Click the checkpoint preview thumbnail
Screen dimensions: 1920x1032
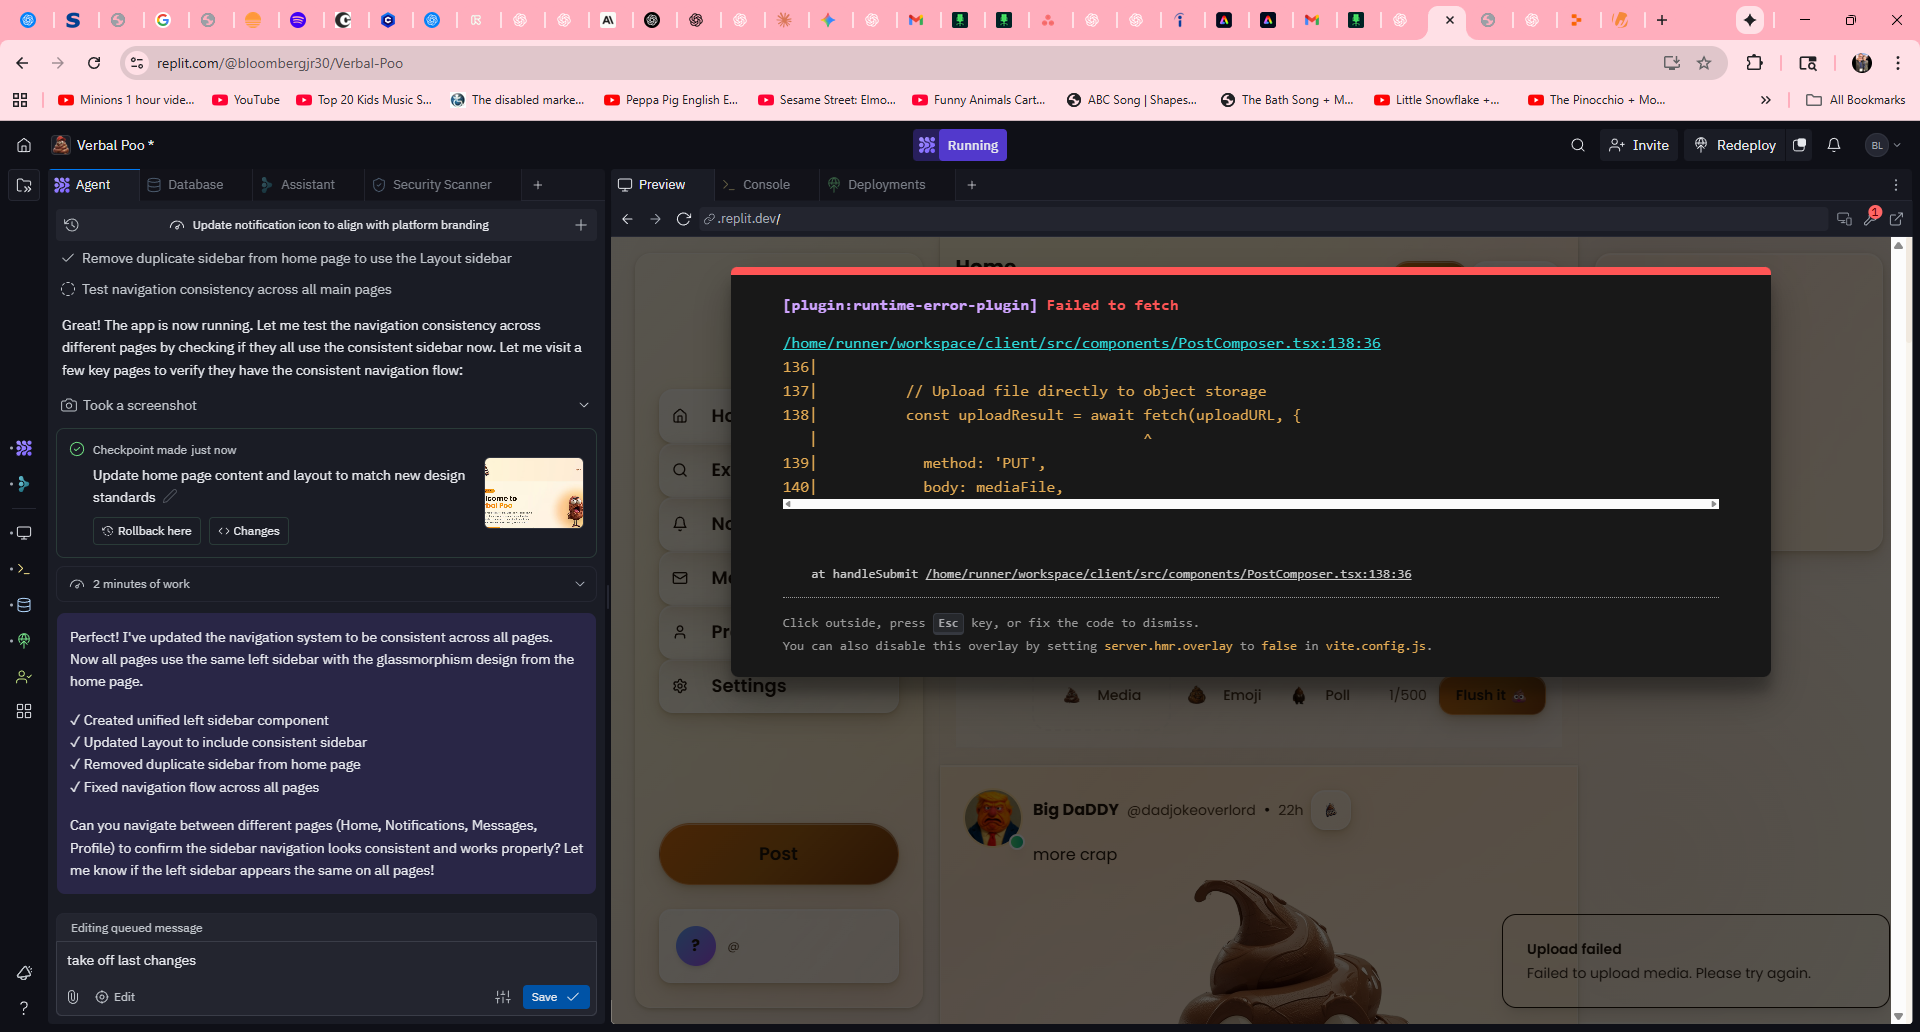[534, 493]
